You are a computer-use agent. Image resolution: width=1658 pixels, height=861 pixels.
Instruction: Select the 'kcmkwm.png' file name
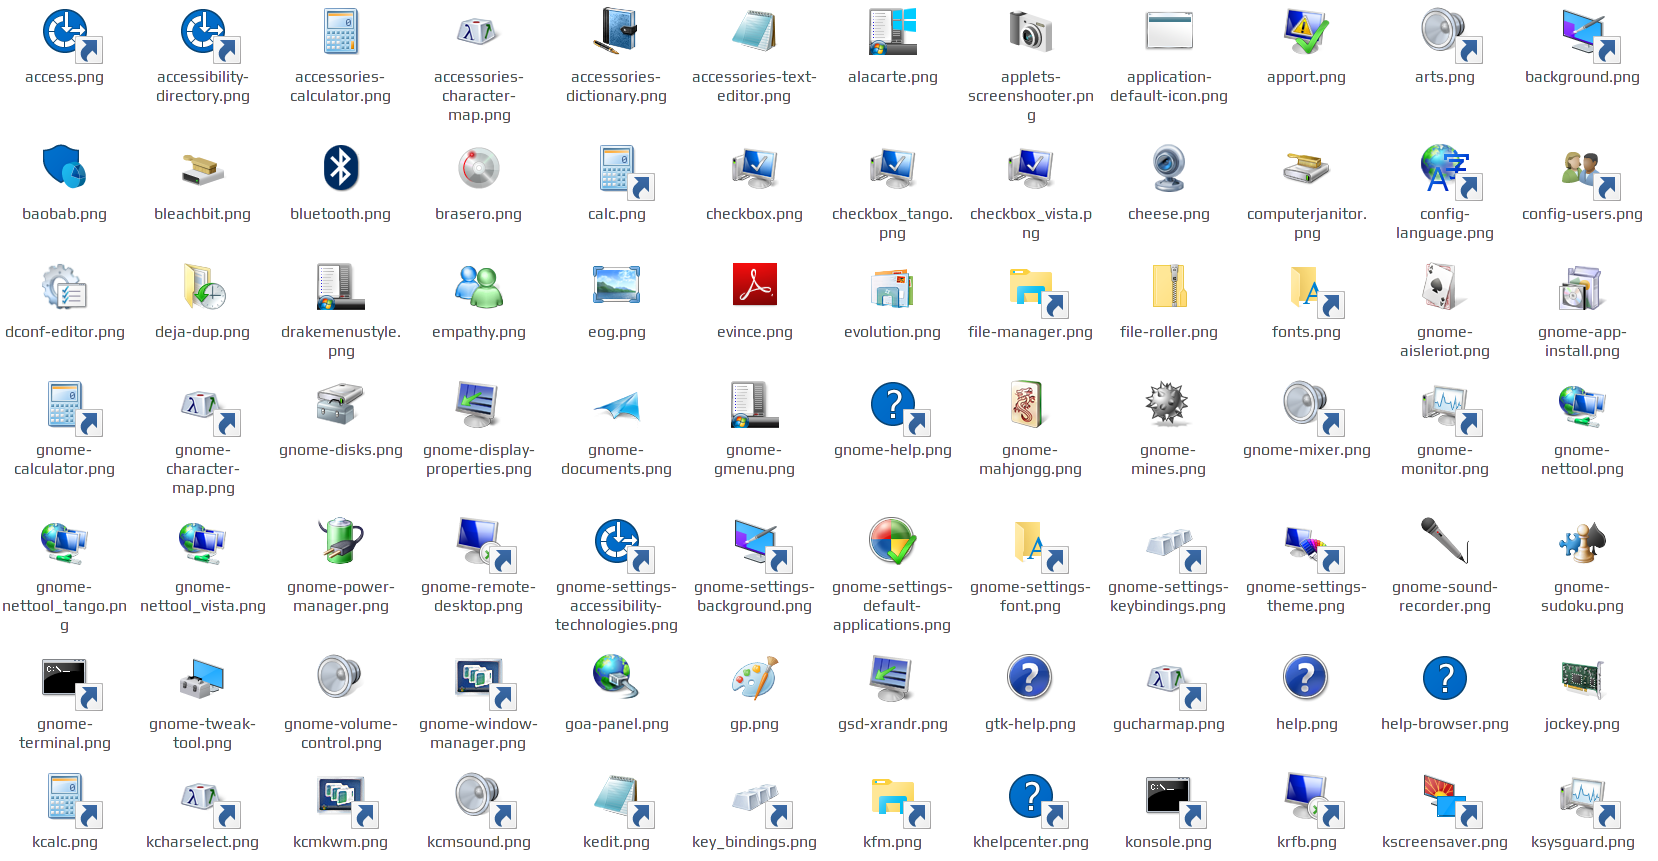340,842
